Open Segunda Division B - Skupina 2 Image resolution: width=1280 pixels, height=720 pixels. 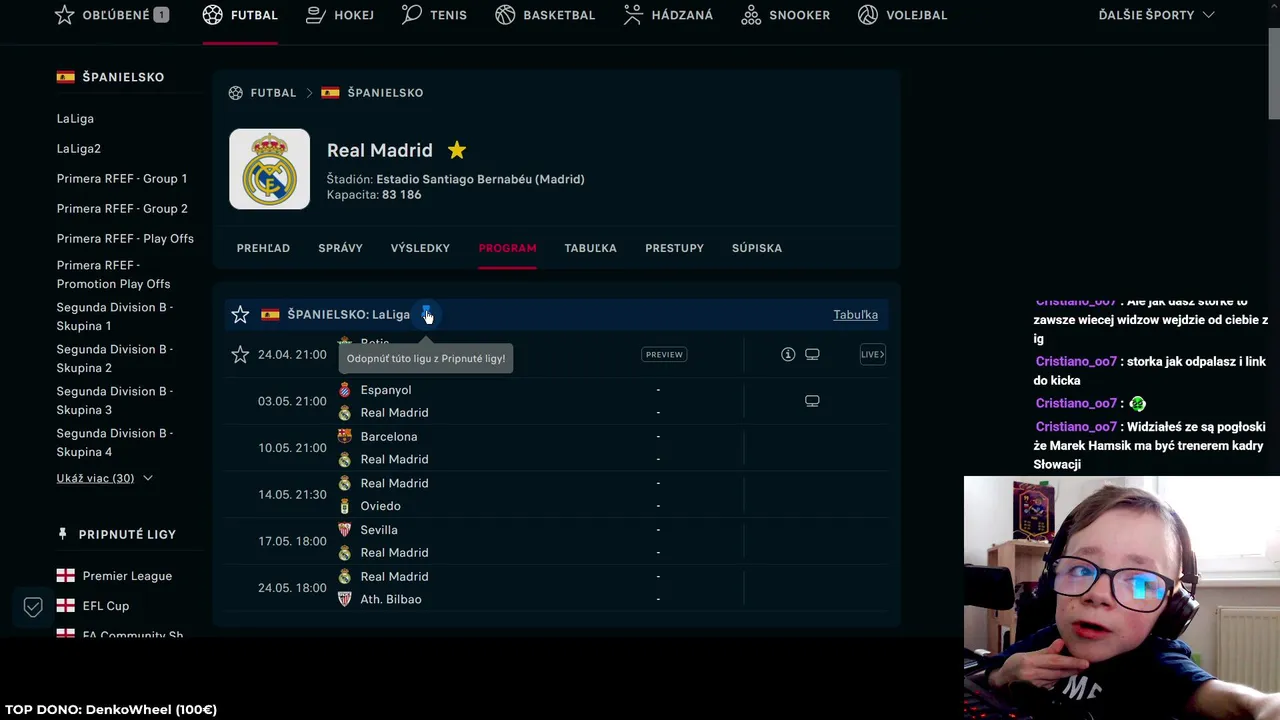pyautogui.click(x=115, y=359)
